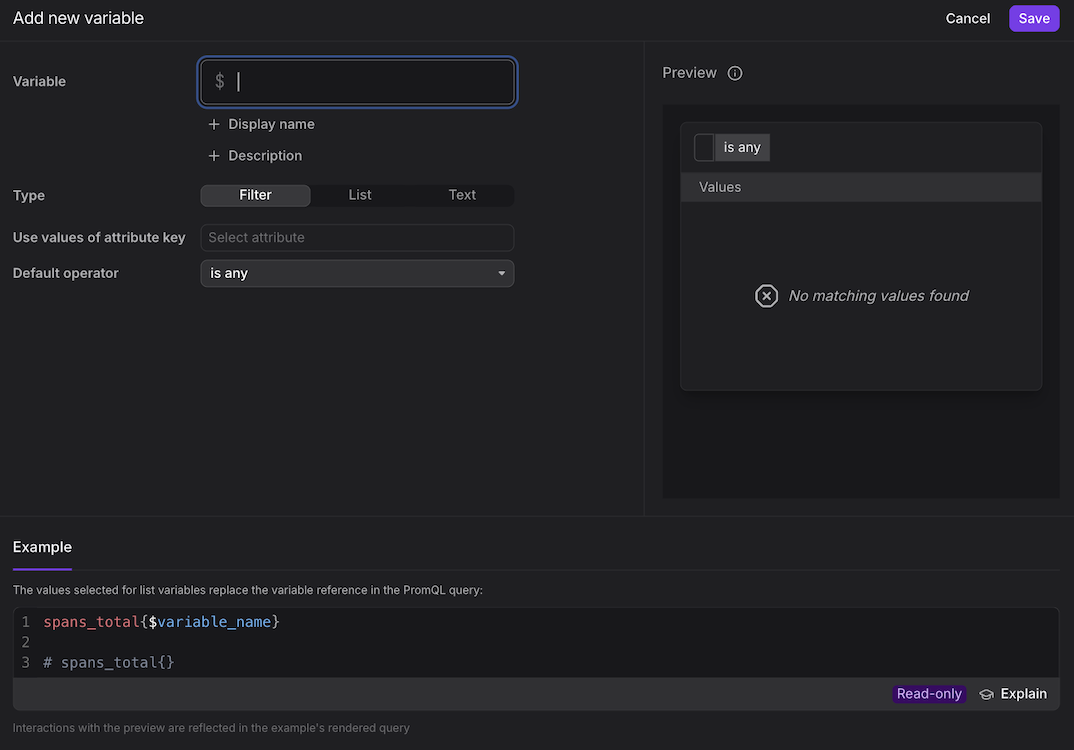Screen dimensions: 1074x750
Task: Select the Filter variable type
Action: tap(255, 195)
